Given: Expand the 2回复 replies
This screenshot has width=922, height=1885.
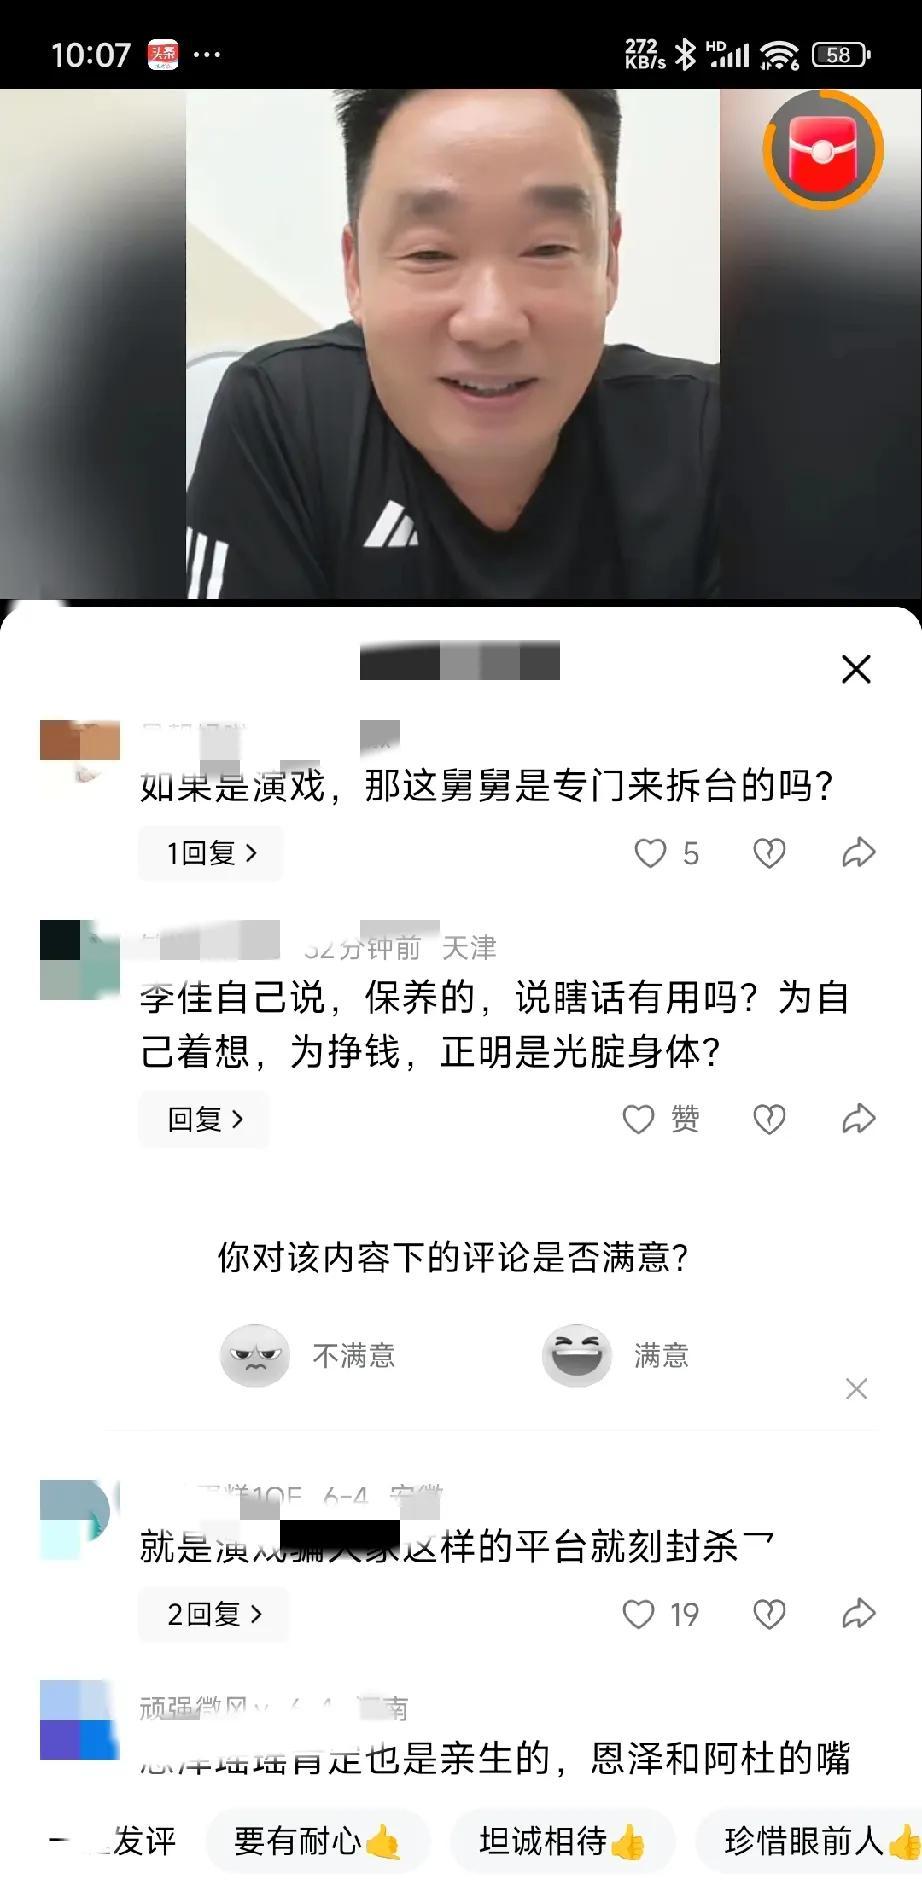Looking at the screenshot, I should click(213, 1614).
